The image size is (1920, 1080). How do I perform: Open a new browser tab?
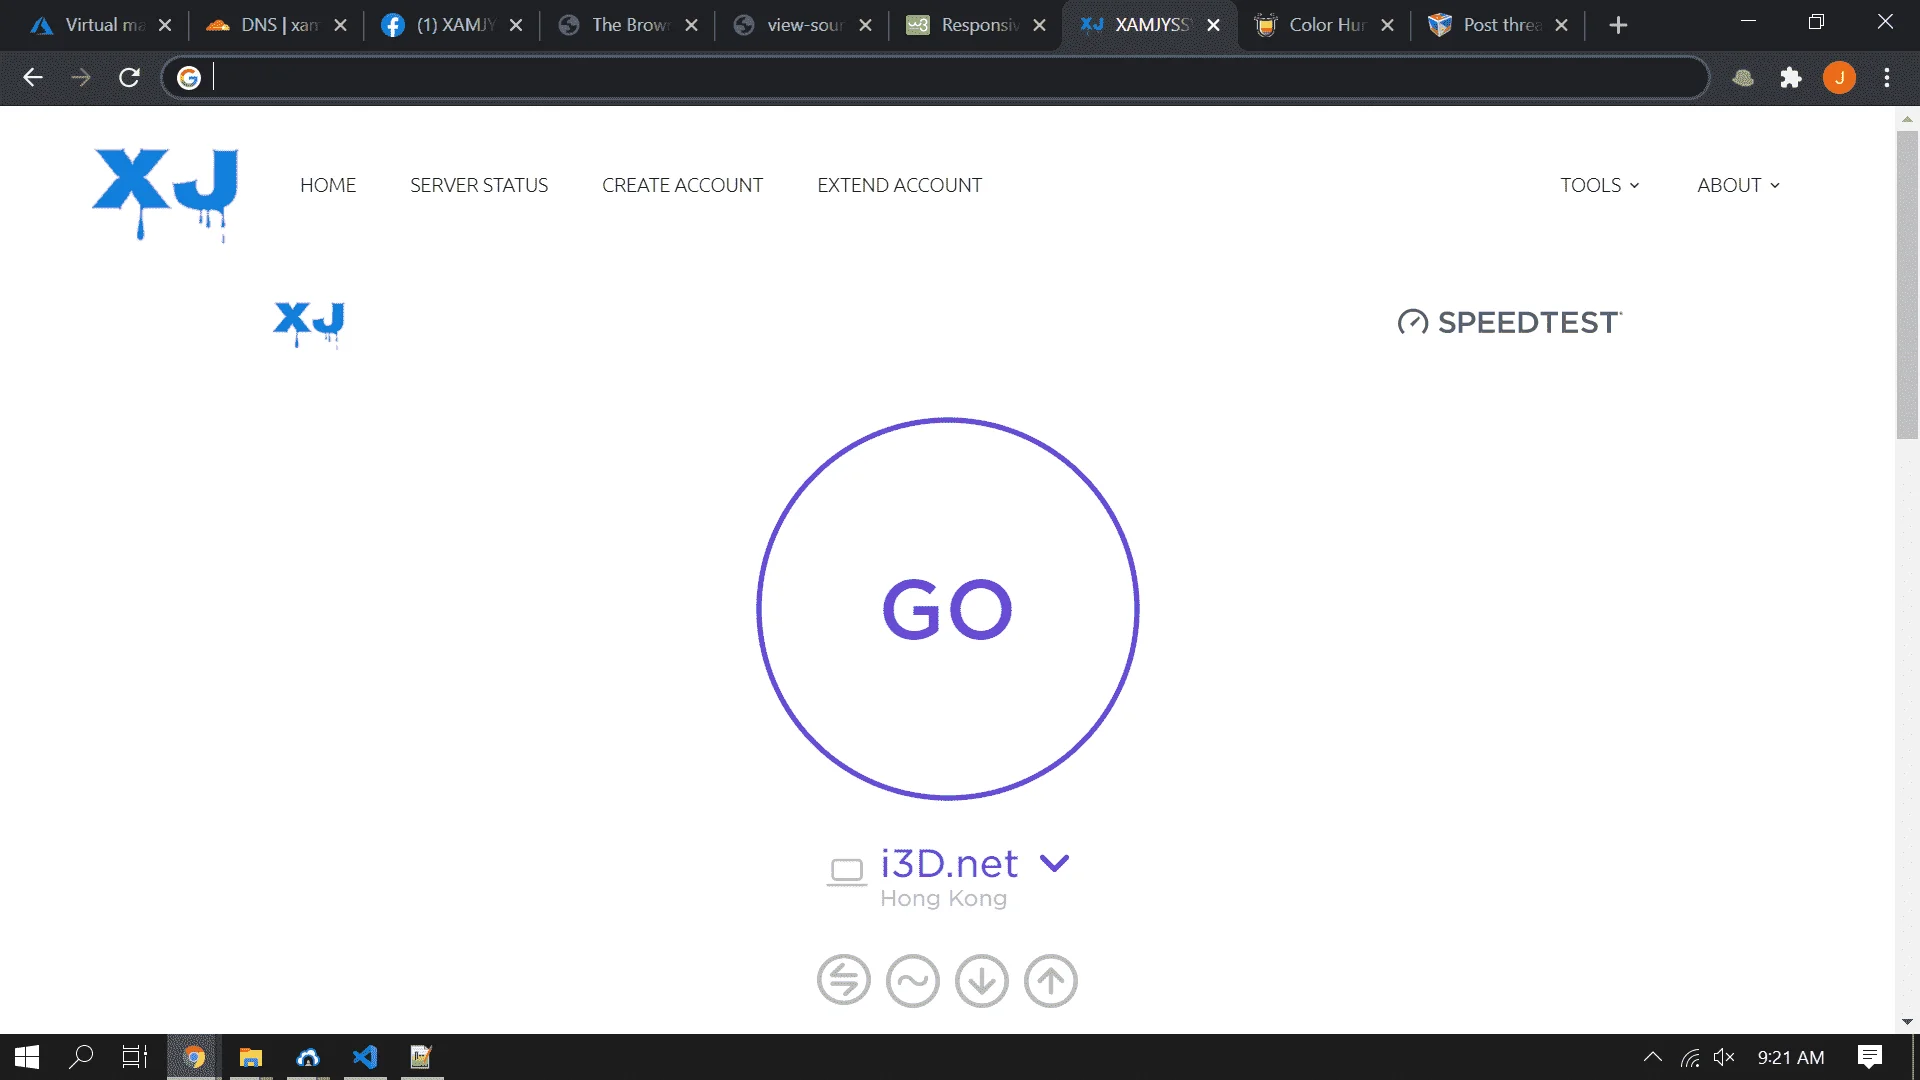point(1618,25)
